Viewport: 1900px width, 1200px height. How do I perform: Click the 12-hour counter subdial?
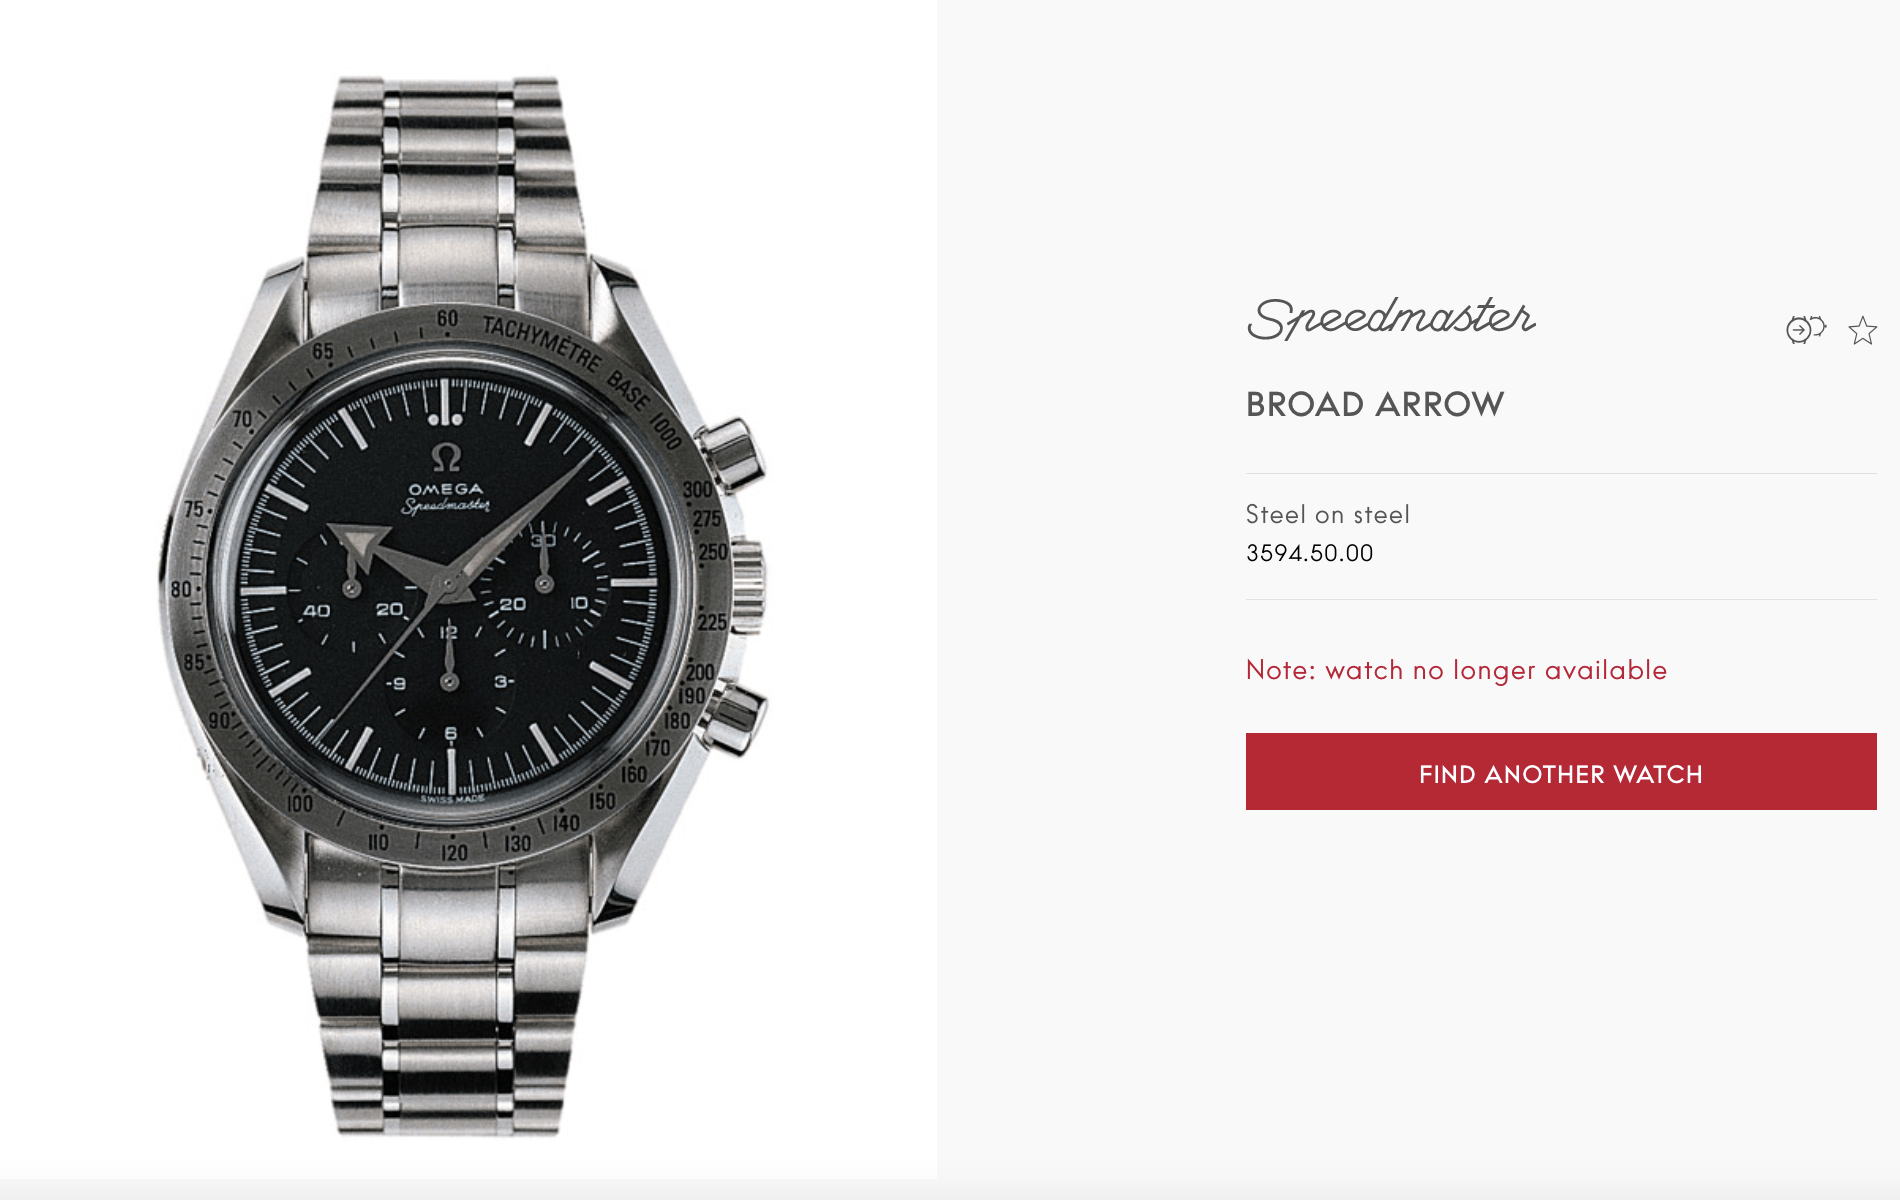pyautogui.click(x=449, y=683)
